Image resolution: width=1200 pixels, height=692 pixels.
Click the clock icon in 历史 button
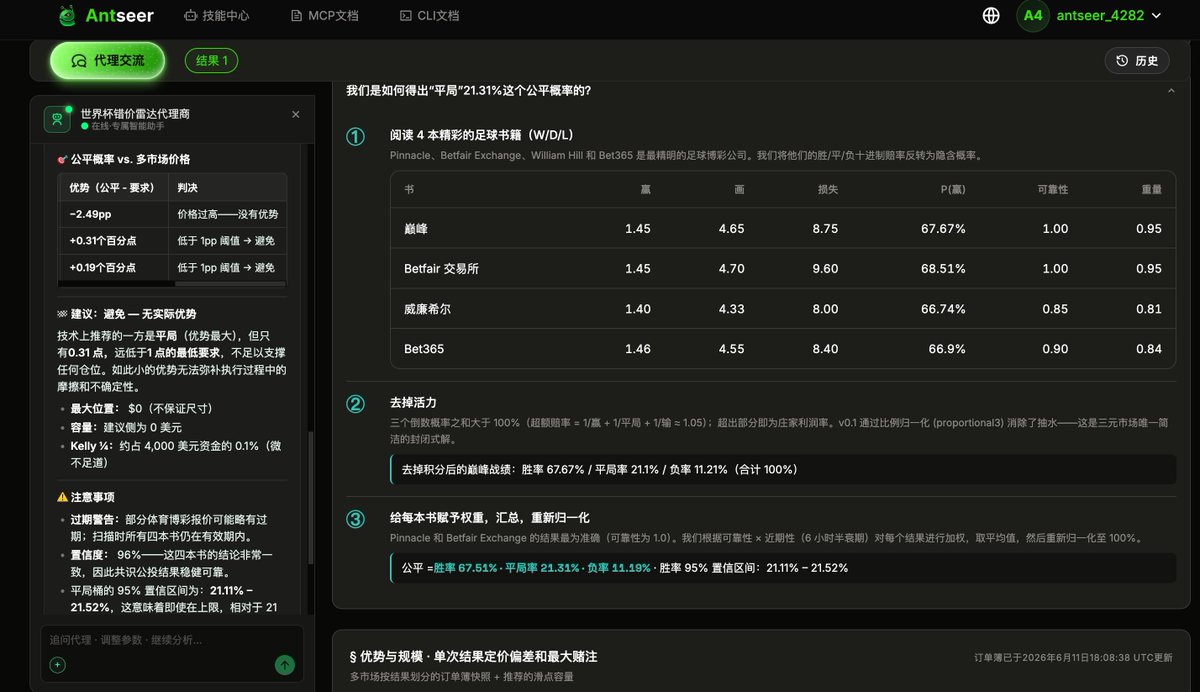(x=1122, y=61)
